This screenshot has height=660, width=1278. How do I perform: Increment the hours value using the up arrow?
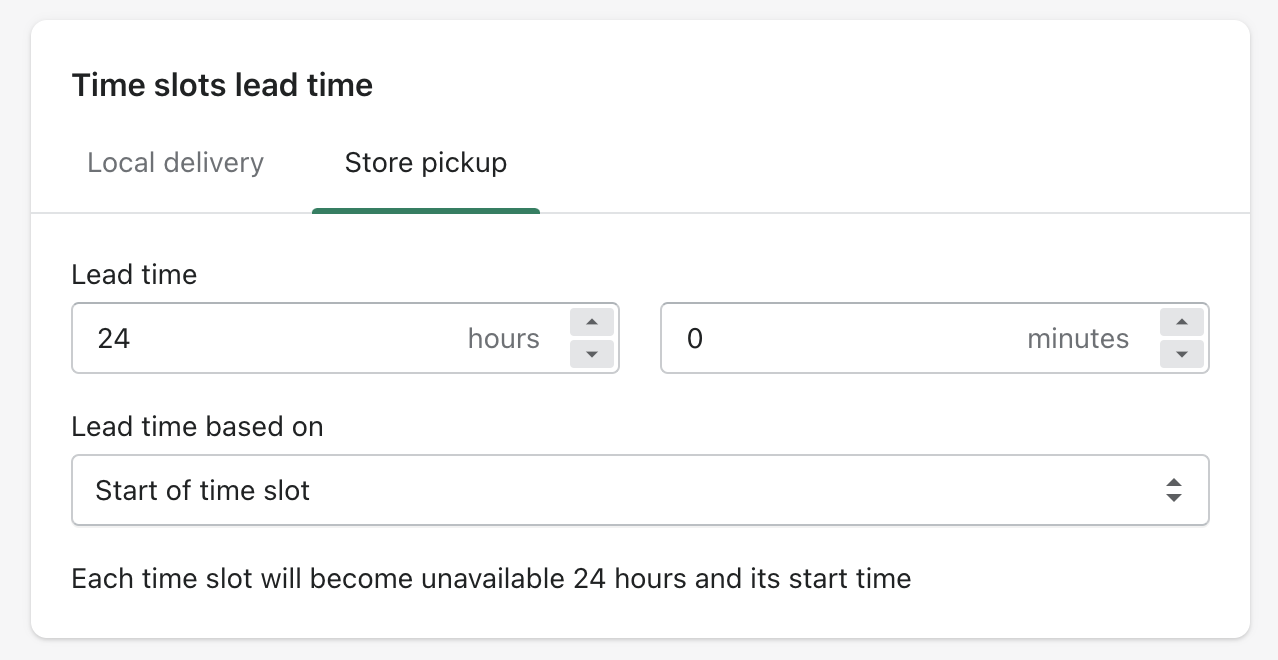pyautogui.click(x=591, y=322)
